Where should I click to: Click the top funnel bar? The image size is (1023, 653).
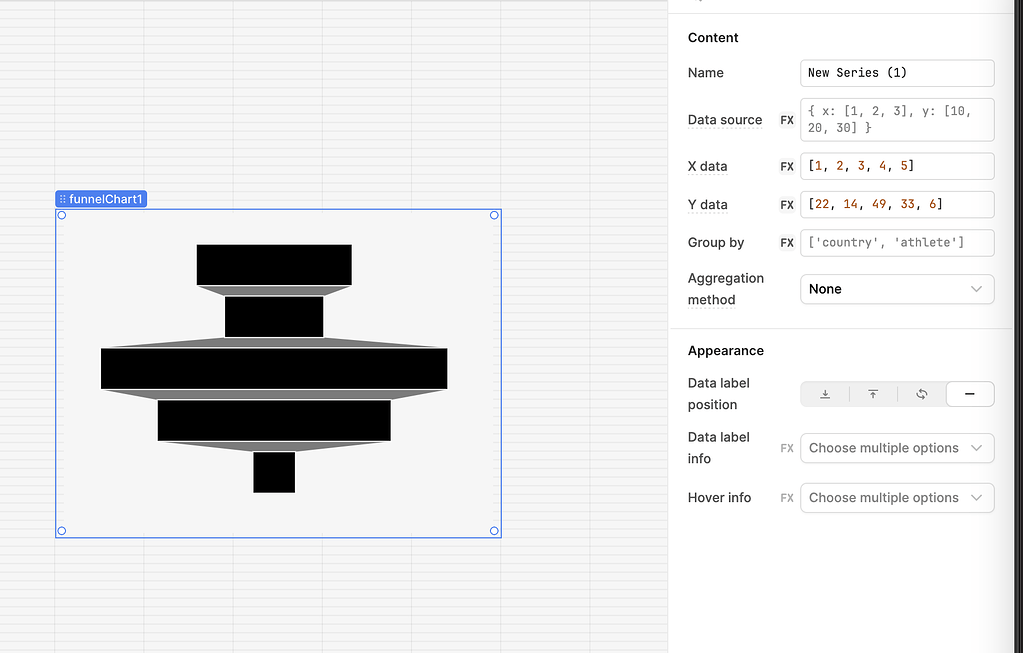(274, 265)
